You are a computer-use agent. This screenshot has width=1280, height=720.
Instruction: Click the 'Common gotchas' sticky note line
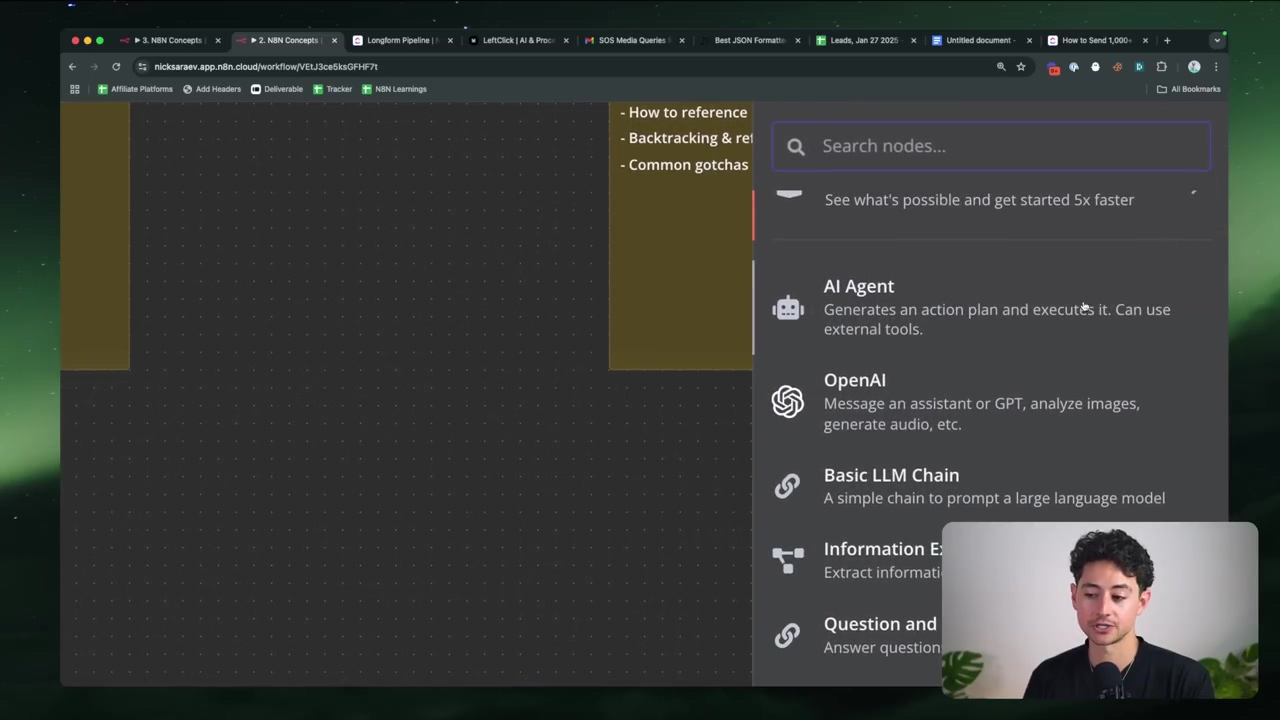coord(684,165)
